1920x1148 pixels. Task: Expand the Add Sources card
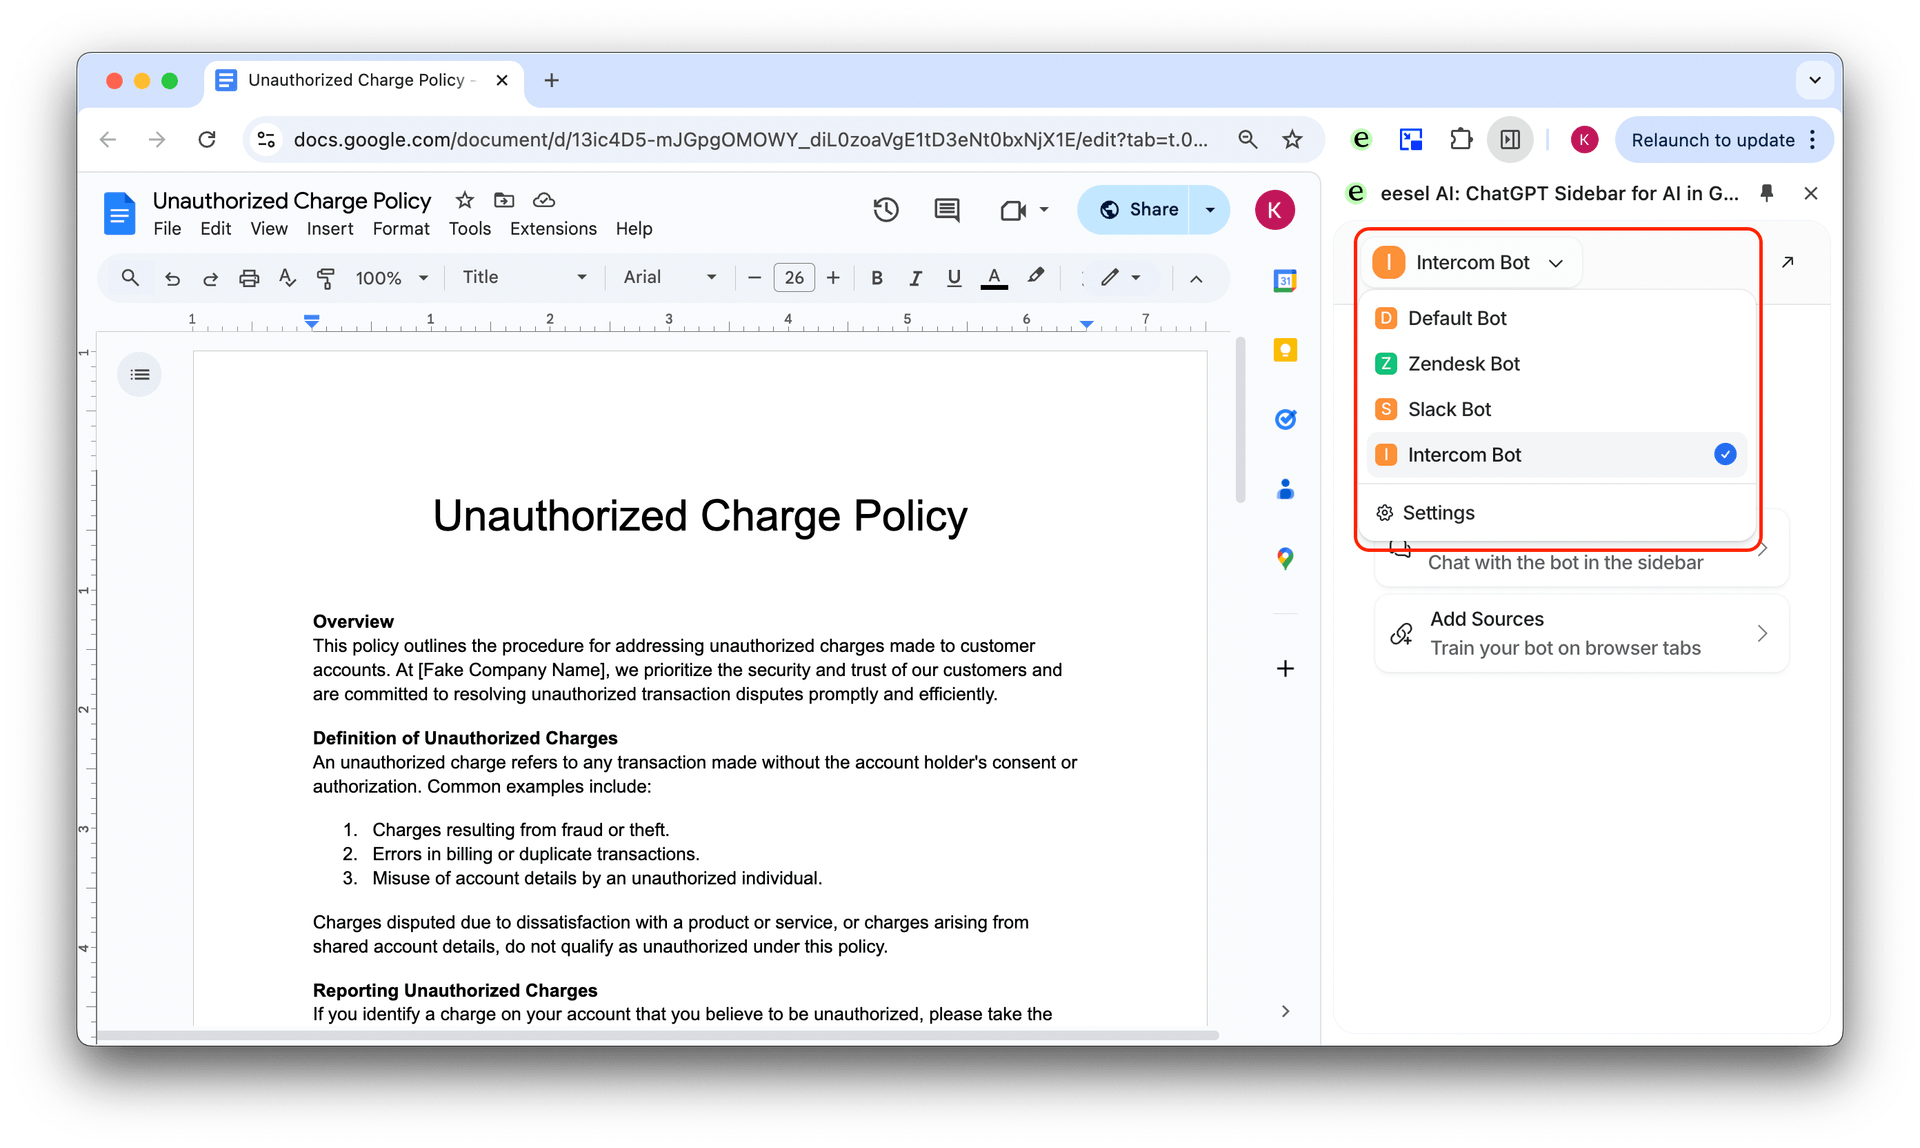pyautogui.click(x=1581, y=634)
